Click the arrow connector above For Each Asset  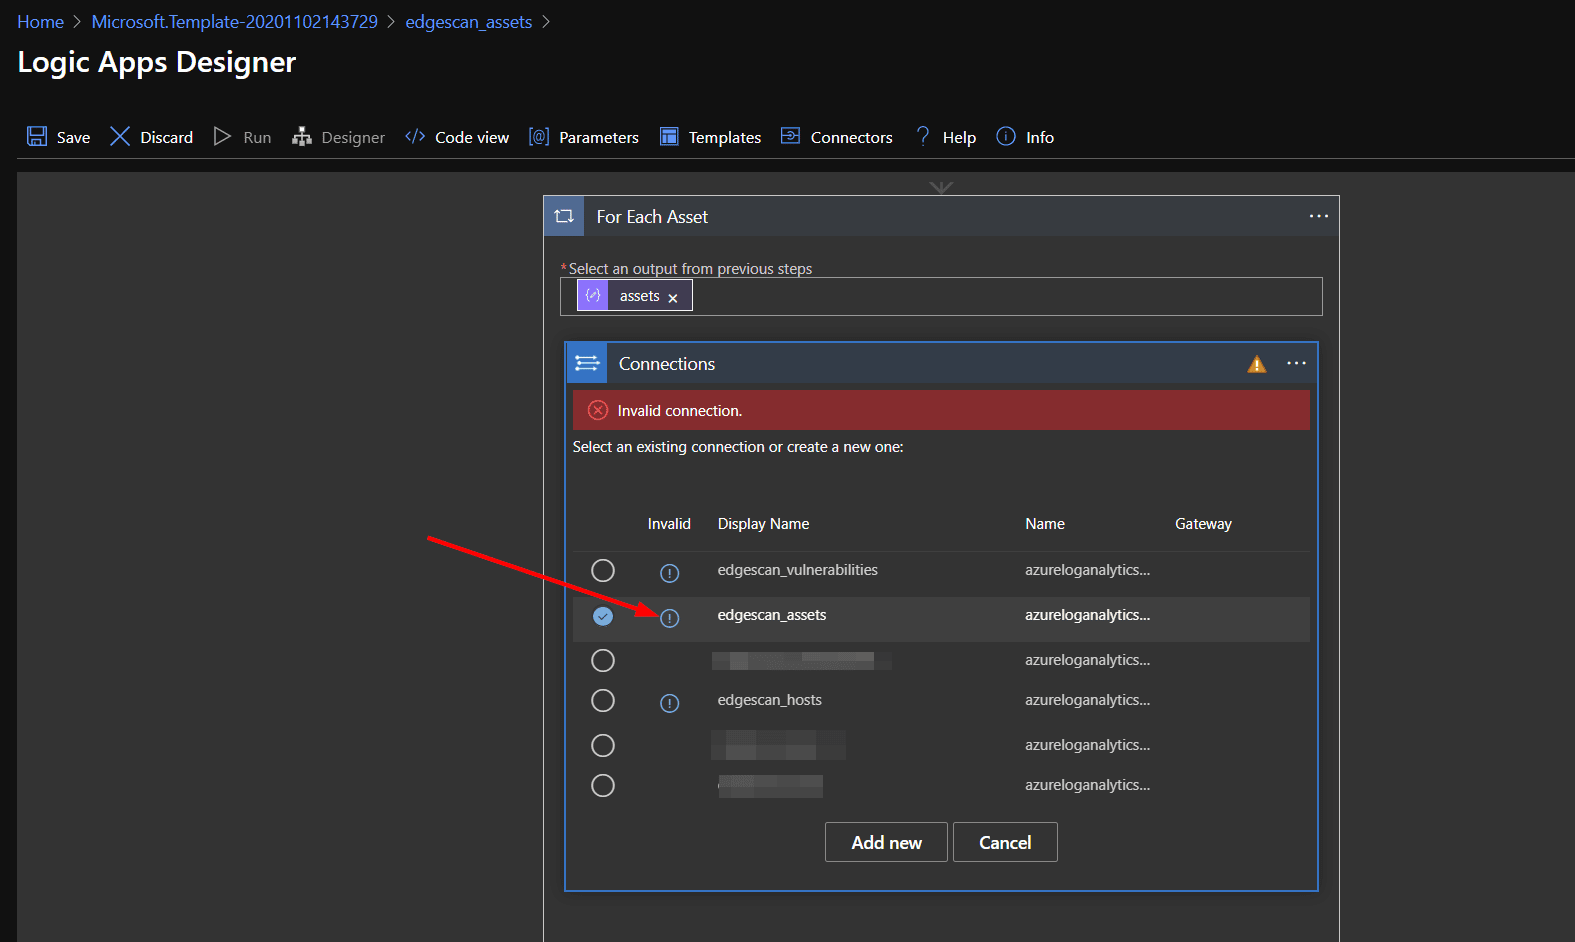tap(941, 187)
